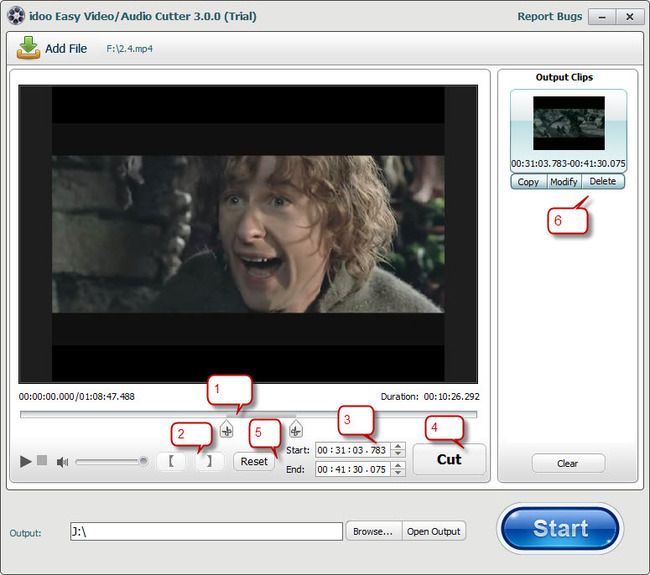Set the start mark with left bracket
Image resolution: width=650 pixels, height=575 pixels.
tap(172, 461)
